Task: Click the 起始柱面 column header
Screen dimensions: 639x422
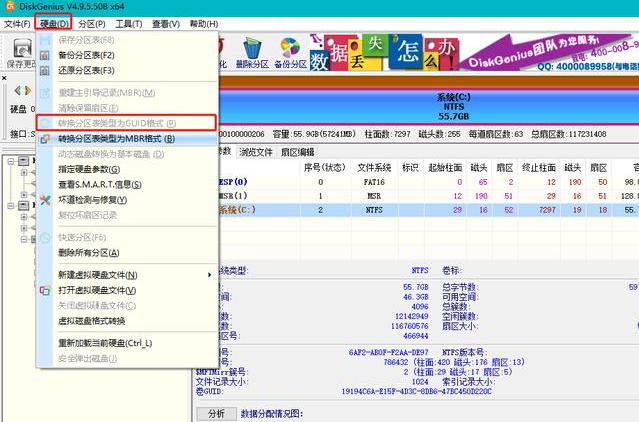Action: coord(445,167)
